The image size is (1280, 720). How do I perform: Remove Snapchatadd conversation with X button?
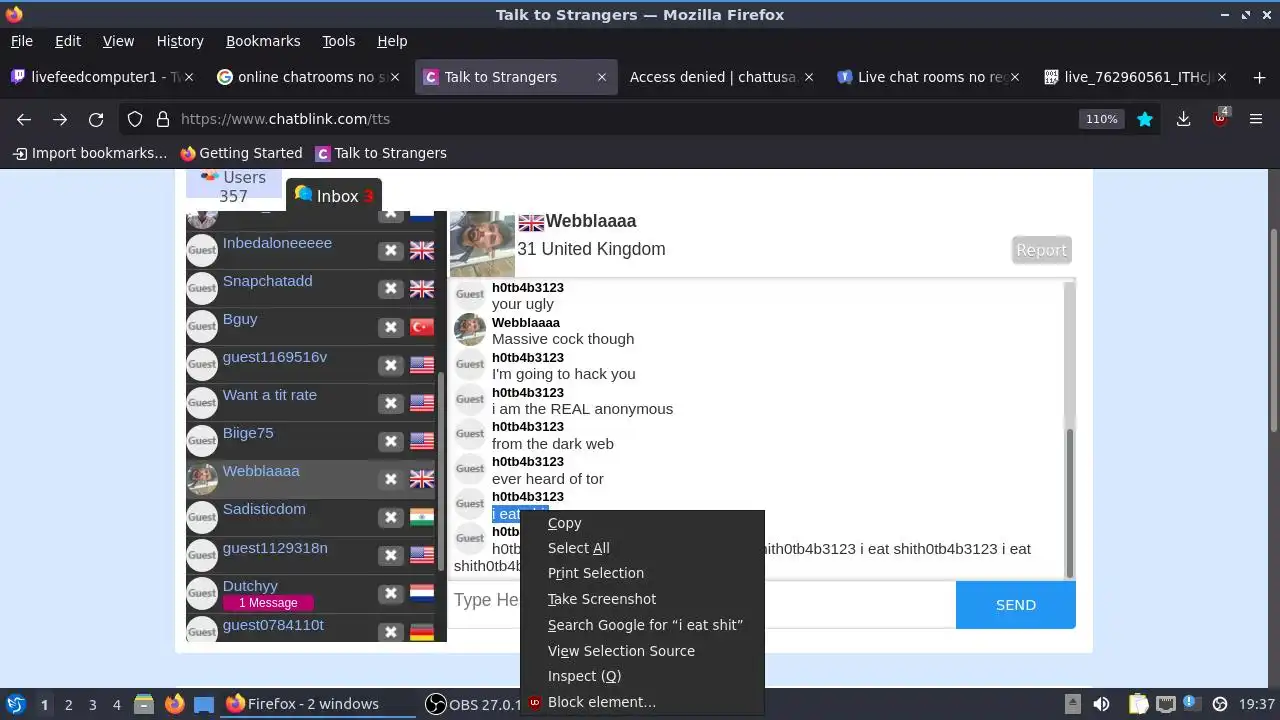(391, 289)
